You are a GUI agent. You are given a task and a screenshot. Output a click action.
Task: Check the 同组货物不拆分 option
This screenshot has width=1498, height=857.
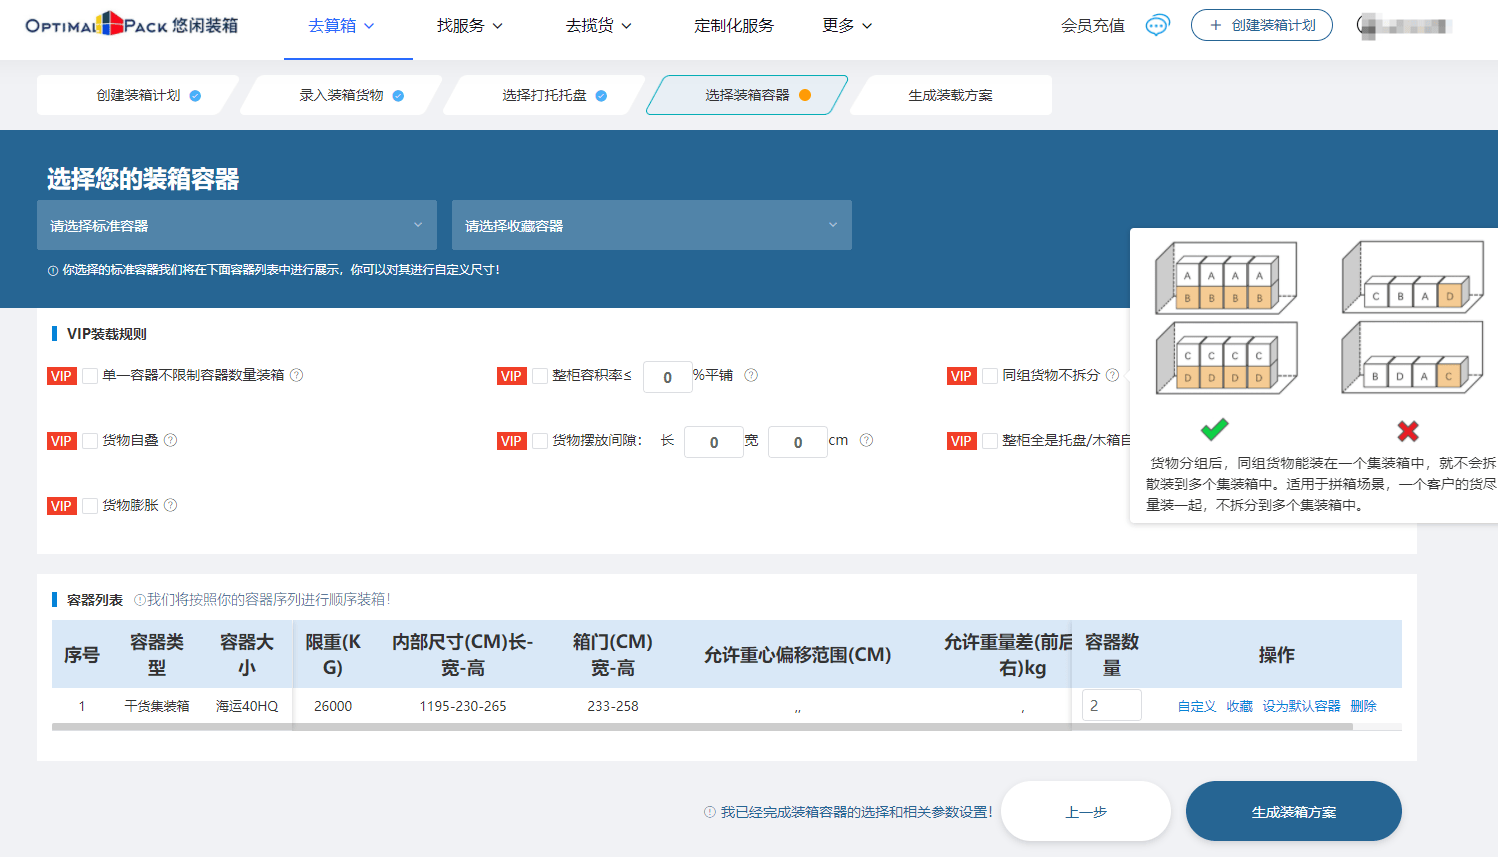[x=990, y=376]
